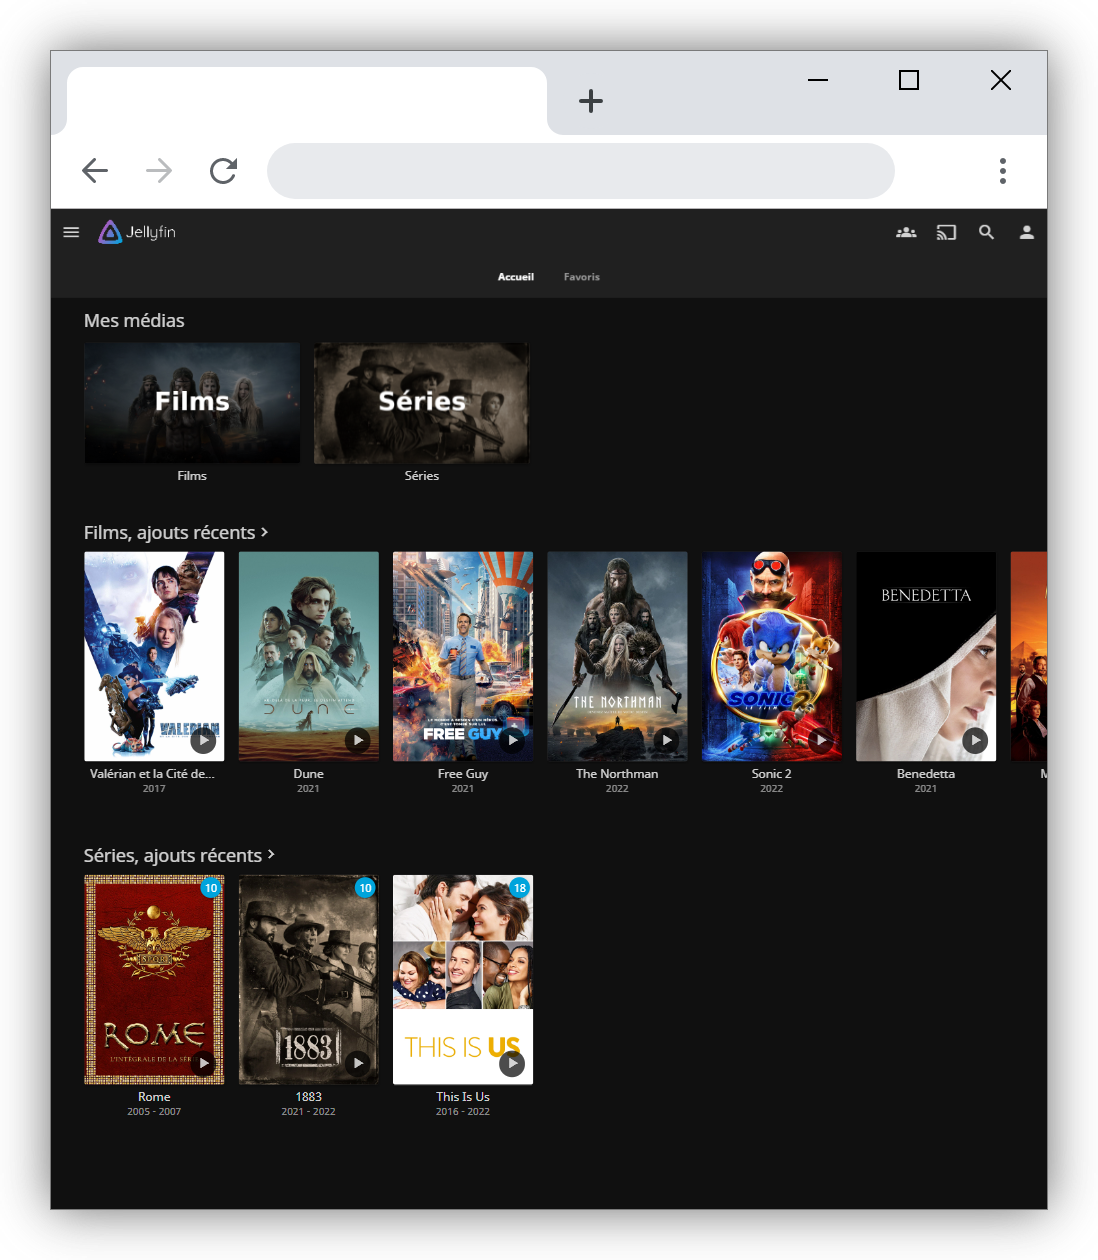1098x1260 pixels.
Task: Expand Séries, ajouts récents section
Action: click(179, 856)
